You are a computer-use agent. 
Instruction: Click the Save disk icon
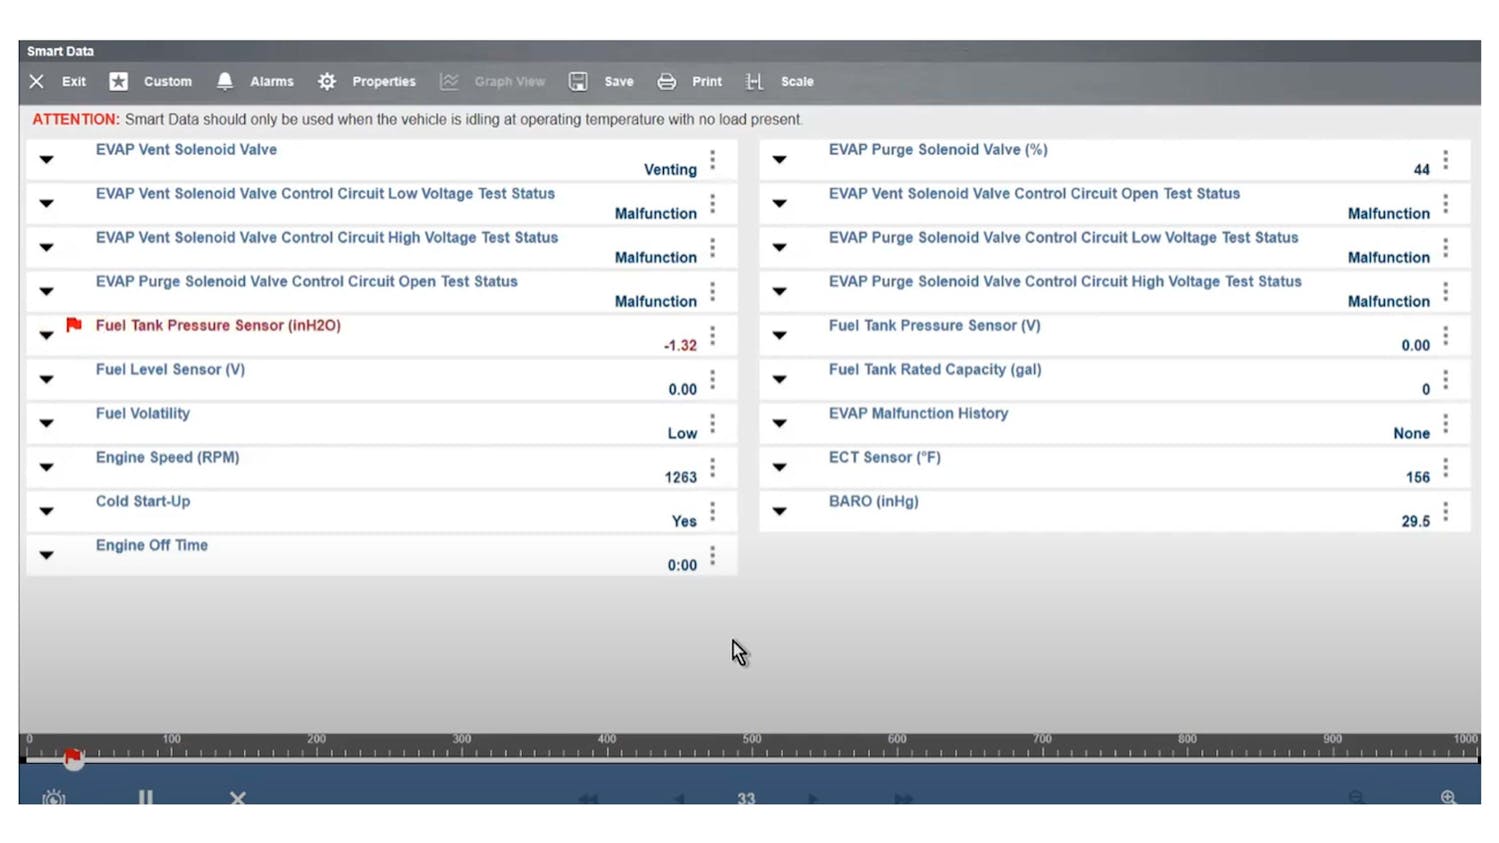pyautogui.click(x=578, y=81)
